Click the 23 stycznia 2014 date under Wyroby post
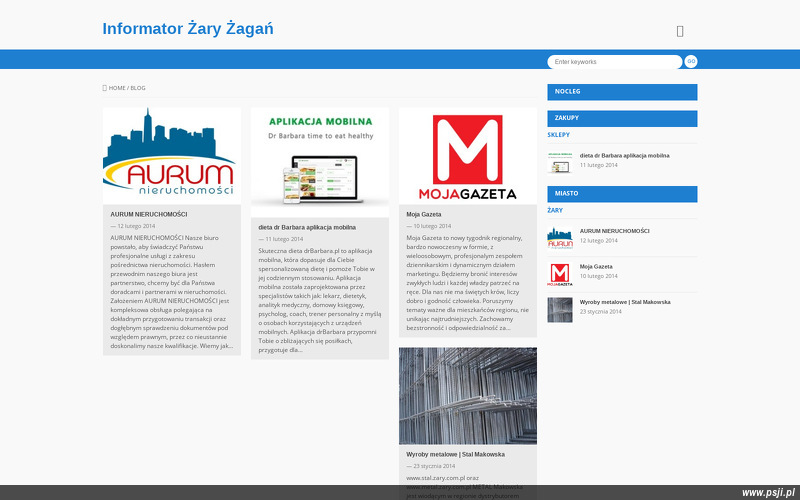The height and width of the screenshot is (500, 800). coord(434,466)
